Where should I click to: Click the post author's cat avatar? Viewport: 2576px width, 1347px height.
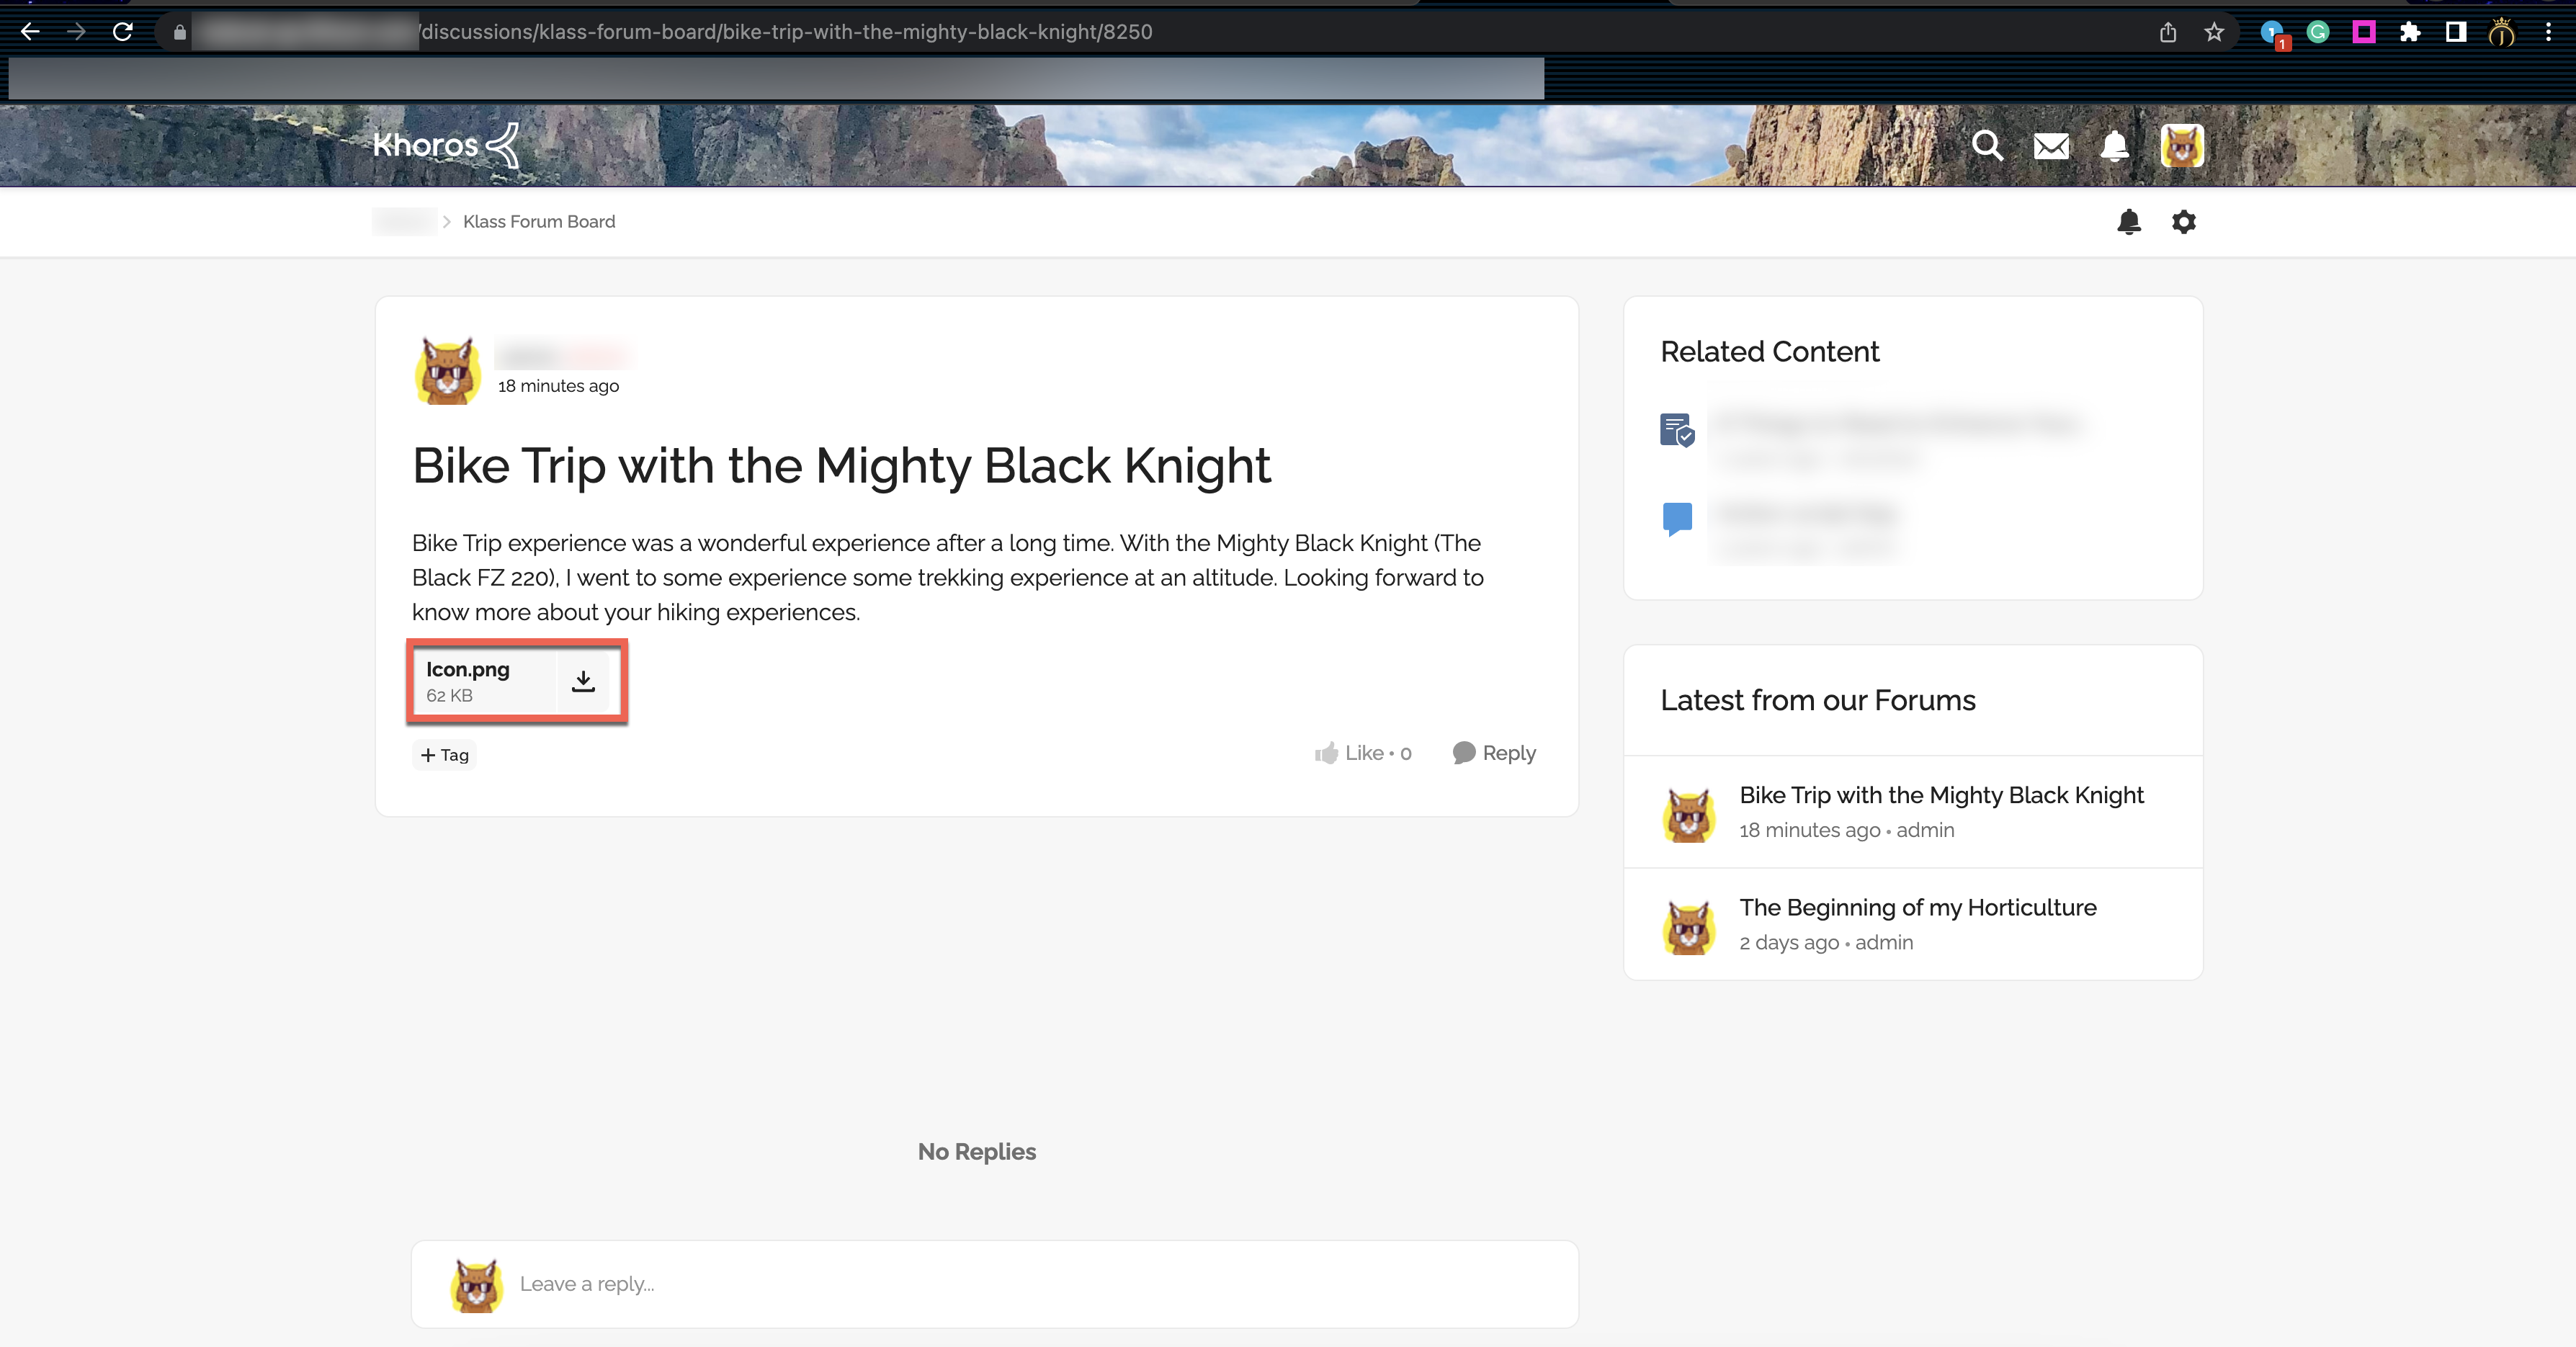[447, 370]
